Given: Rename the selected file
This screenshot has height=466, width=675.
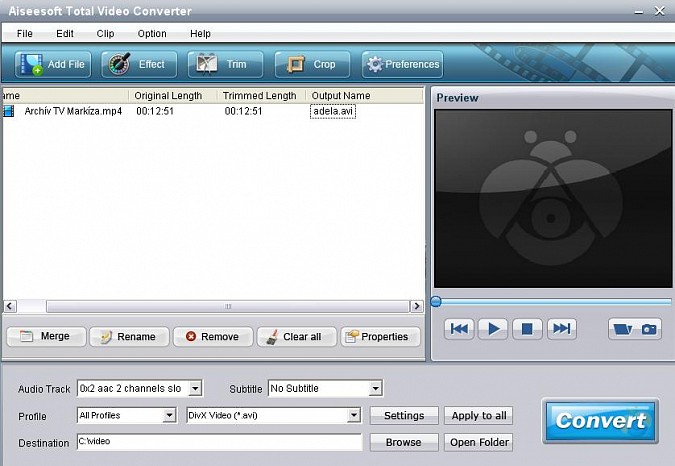Looking at the screenshot, I should [x=129, y=336].
